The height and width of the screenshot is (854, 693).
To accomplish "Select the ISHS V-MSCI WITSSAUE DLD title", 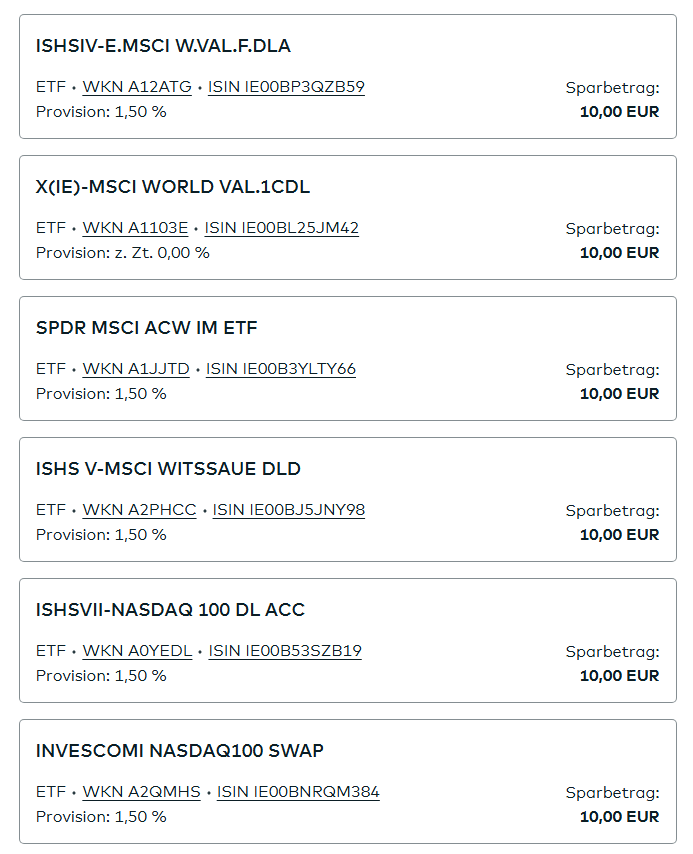I will point(168,469).
